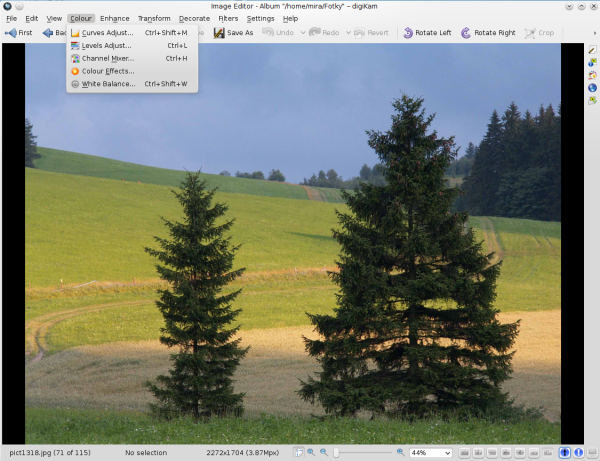Click the Rotate Right toolbar button
This screenshot has height=461, width=600.
[489, 33]
